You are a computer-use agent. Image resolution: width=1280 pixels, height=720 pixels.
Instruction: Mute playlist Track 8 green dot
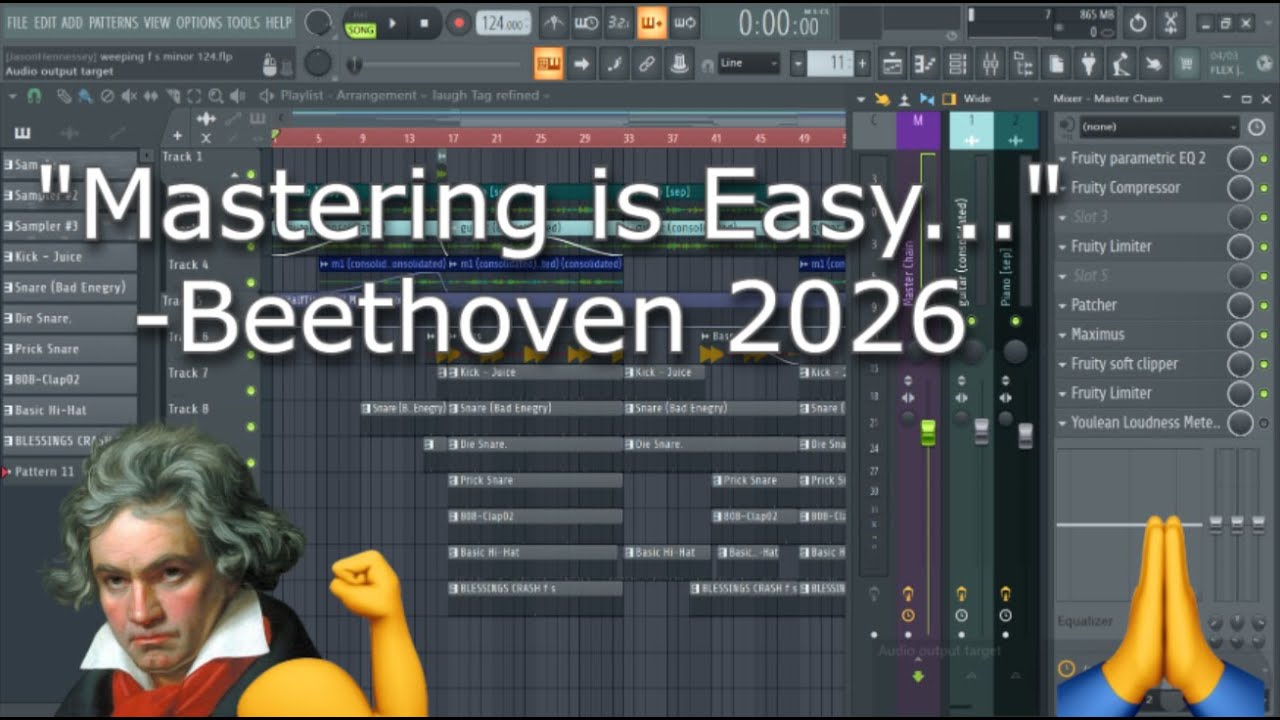251,427
